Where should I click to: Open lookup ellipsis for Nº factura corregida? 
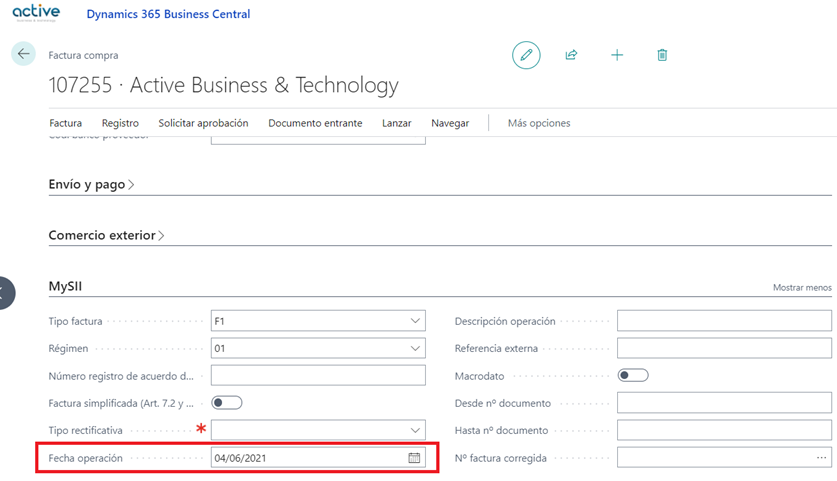tap(821, 458)
